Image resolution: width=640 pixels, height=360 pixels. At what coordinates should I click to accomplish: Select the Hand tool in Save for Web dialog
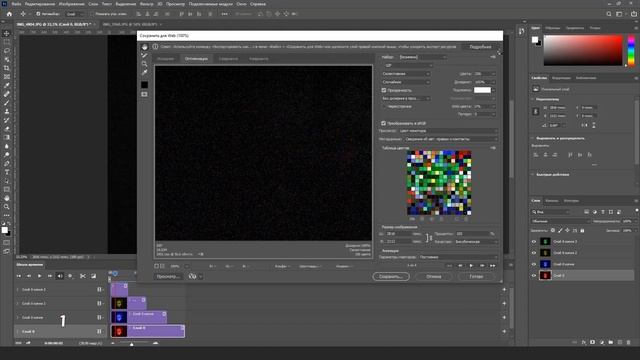144,47
